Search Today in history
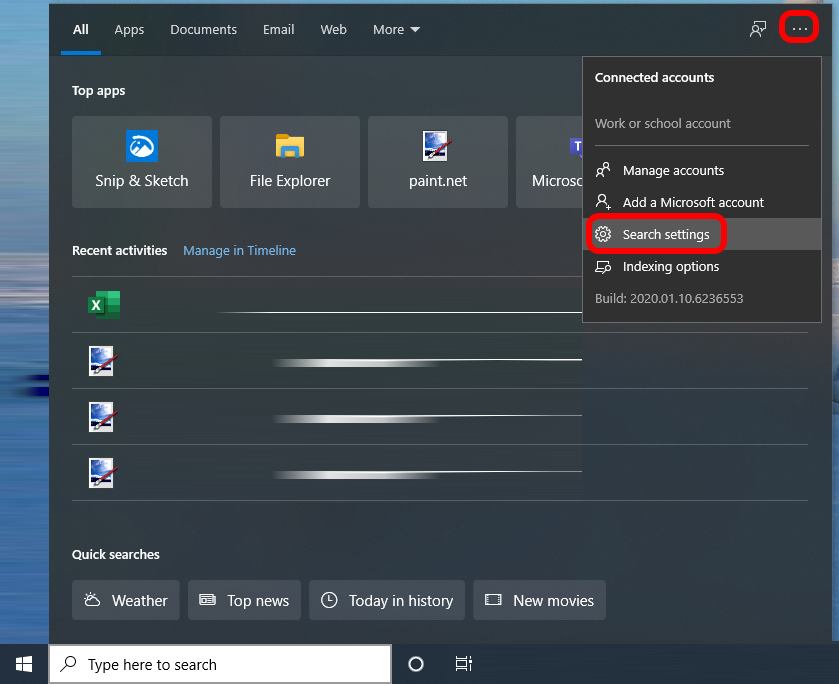Image resolution: width=839 pixels, height=684 pixels. [x=387, y=600]
